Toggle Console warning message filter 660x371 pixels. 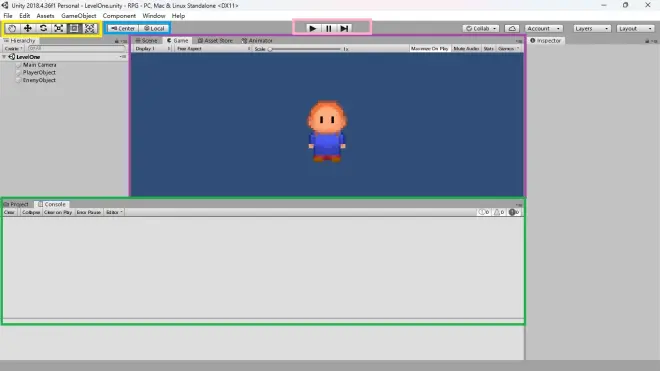(x=499, y=212)
